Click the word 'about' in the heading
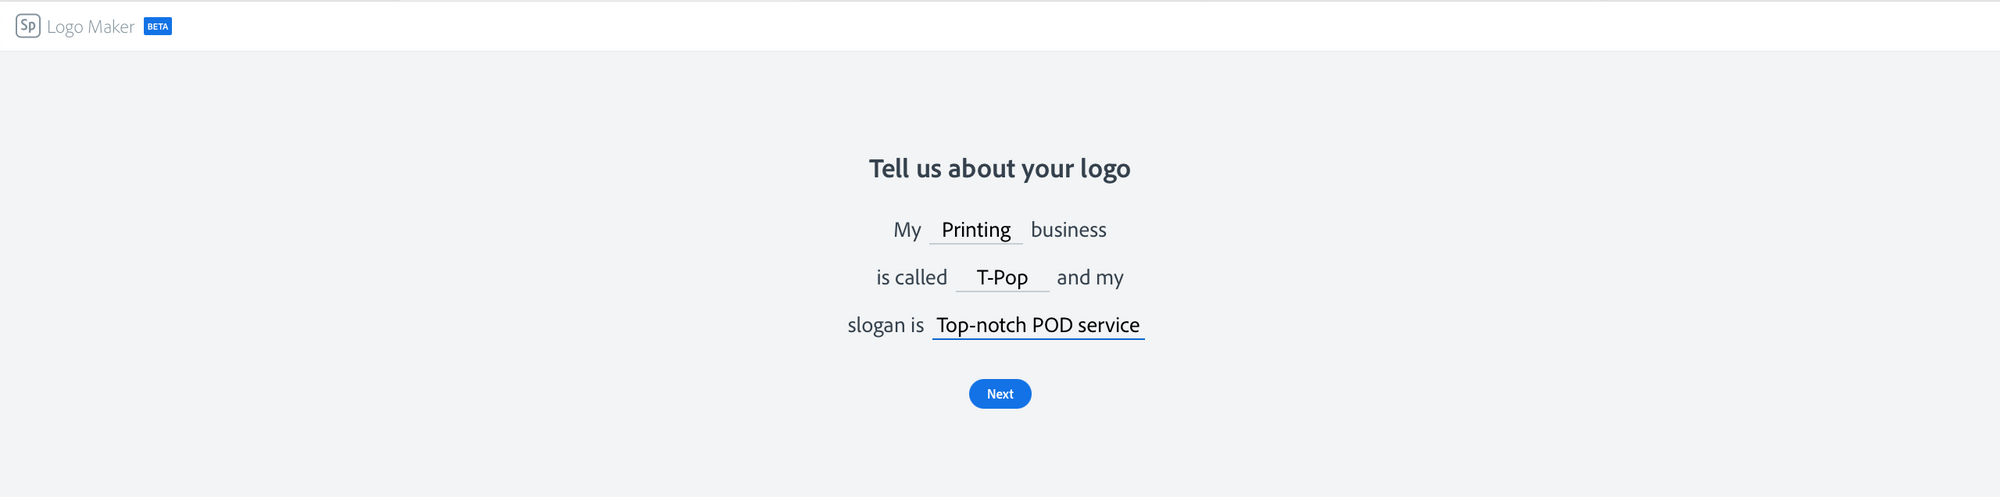This screenshot has width=2000, height=497. [x=981, y=168]
